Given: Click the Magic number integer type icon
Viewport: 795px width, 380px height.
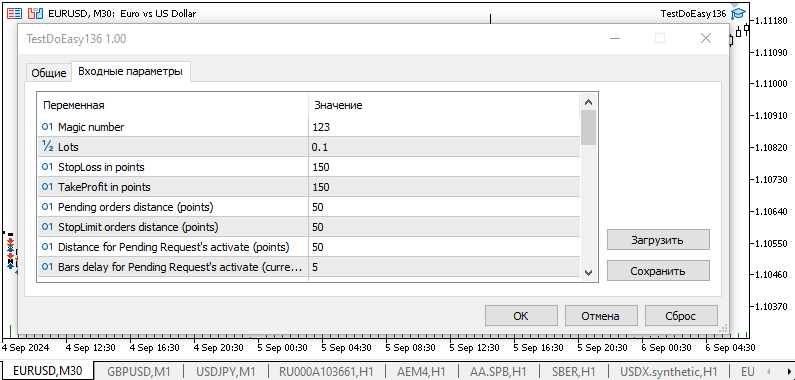Looking at the screenshot, I should (x=47, y=127).
